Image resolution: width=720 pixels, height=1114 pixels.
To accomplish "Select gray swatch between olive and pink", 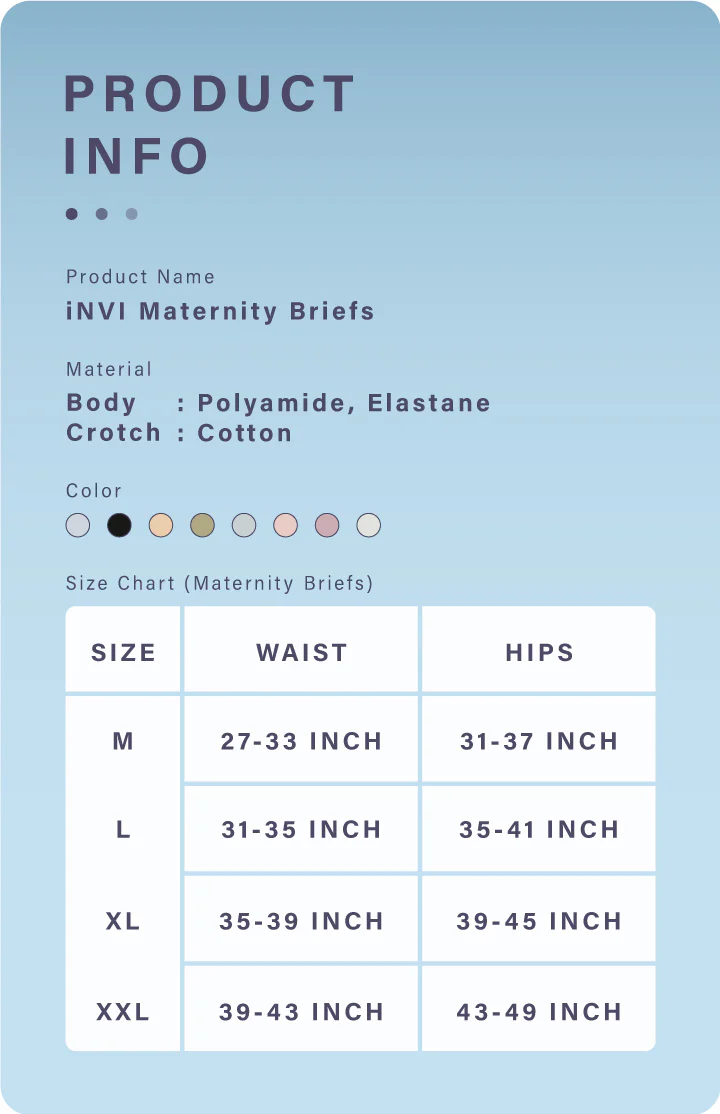I will point(244,525).
